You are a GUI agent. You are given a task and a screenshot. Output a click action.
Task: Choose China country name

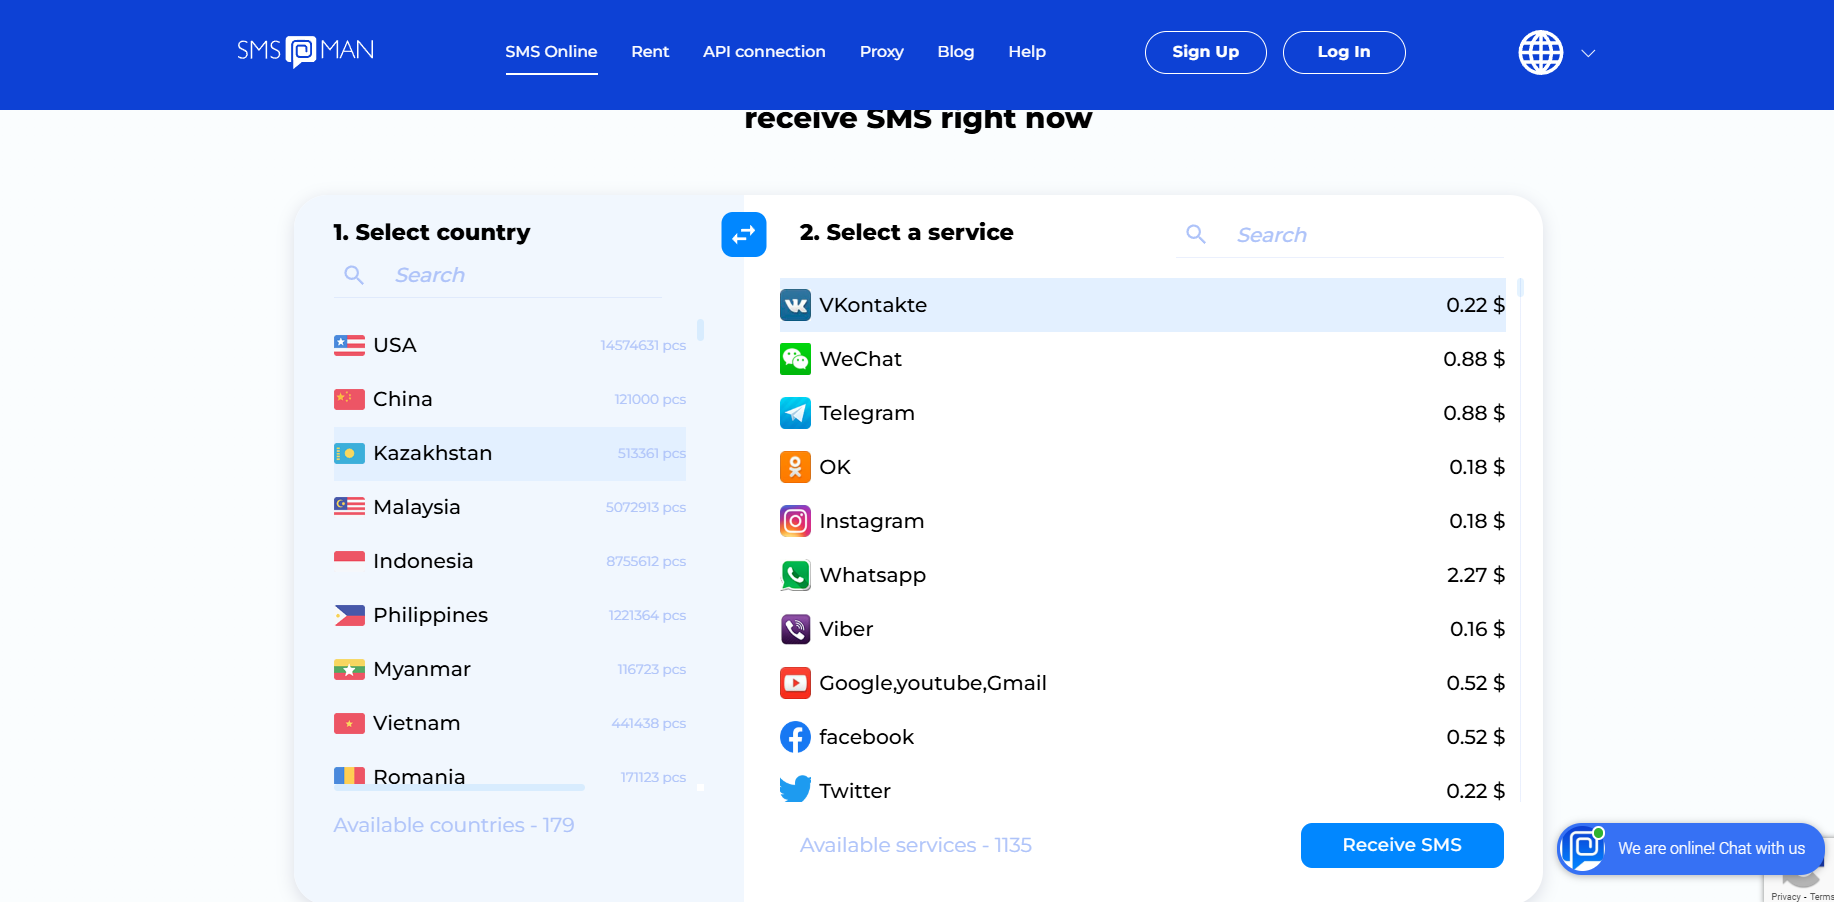pos(403,399)
